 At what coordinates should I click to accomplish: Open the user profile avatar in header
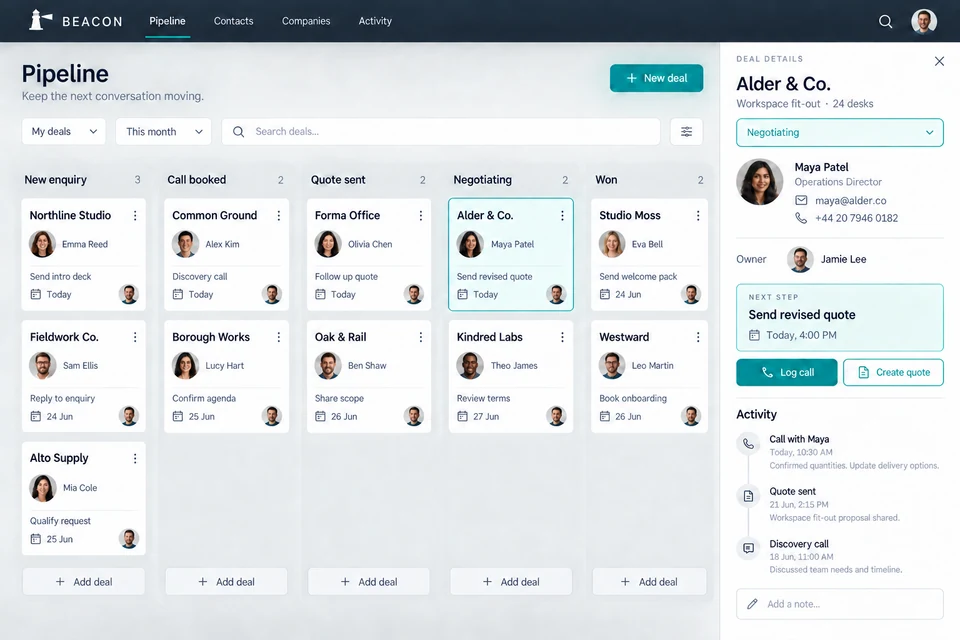click(x=924, y=21)
